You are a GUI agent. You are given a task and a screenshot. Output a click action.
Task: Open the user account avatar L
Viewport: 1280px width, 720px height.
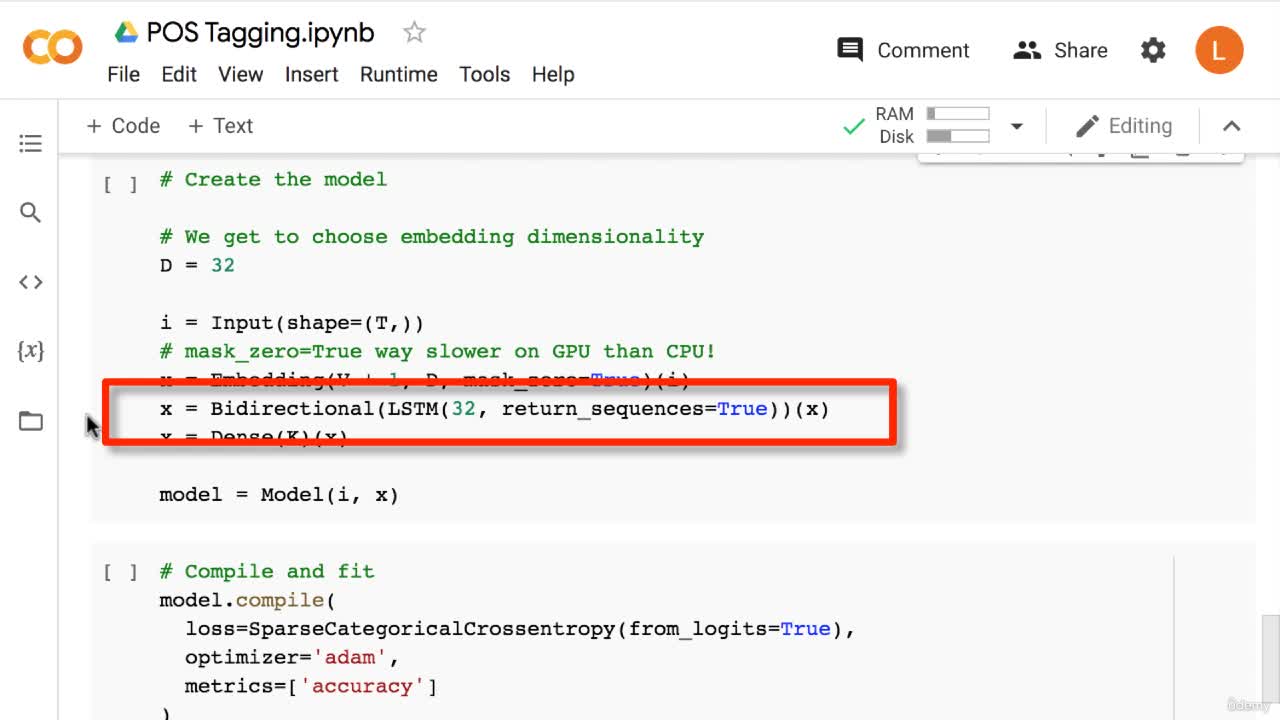(x=1219, y=50)
